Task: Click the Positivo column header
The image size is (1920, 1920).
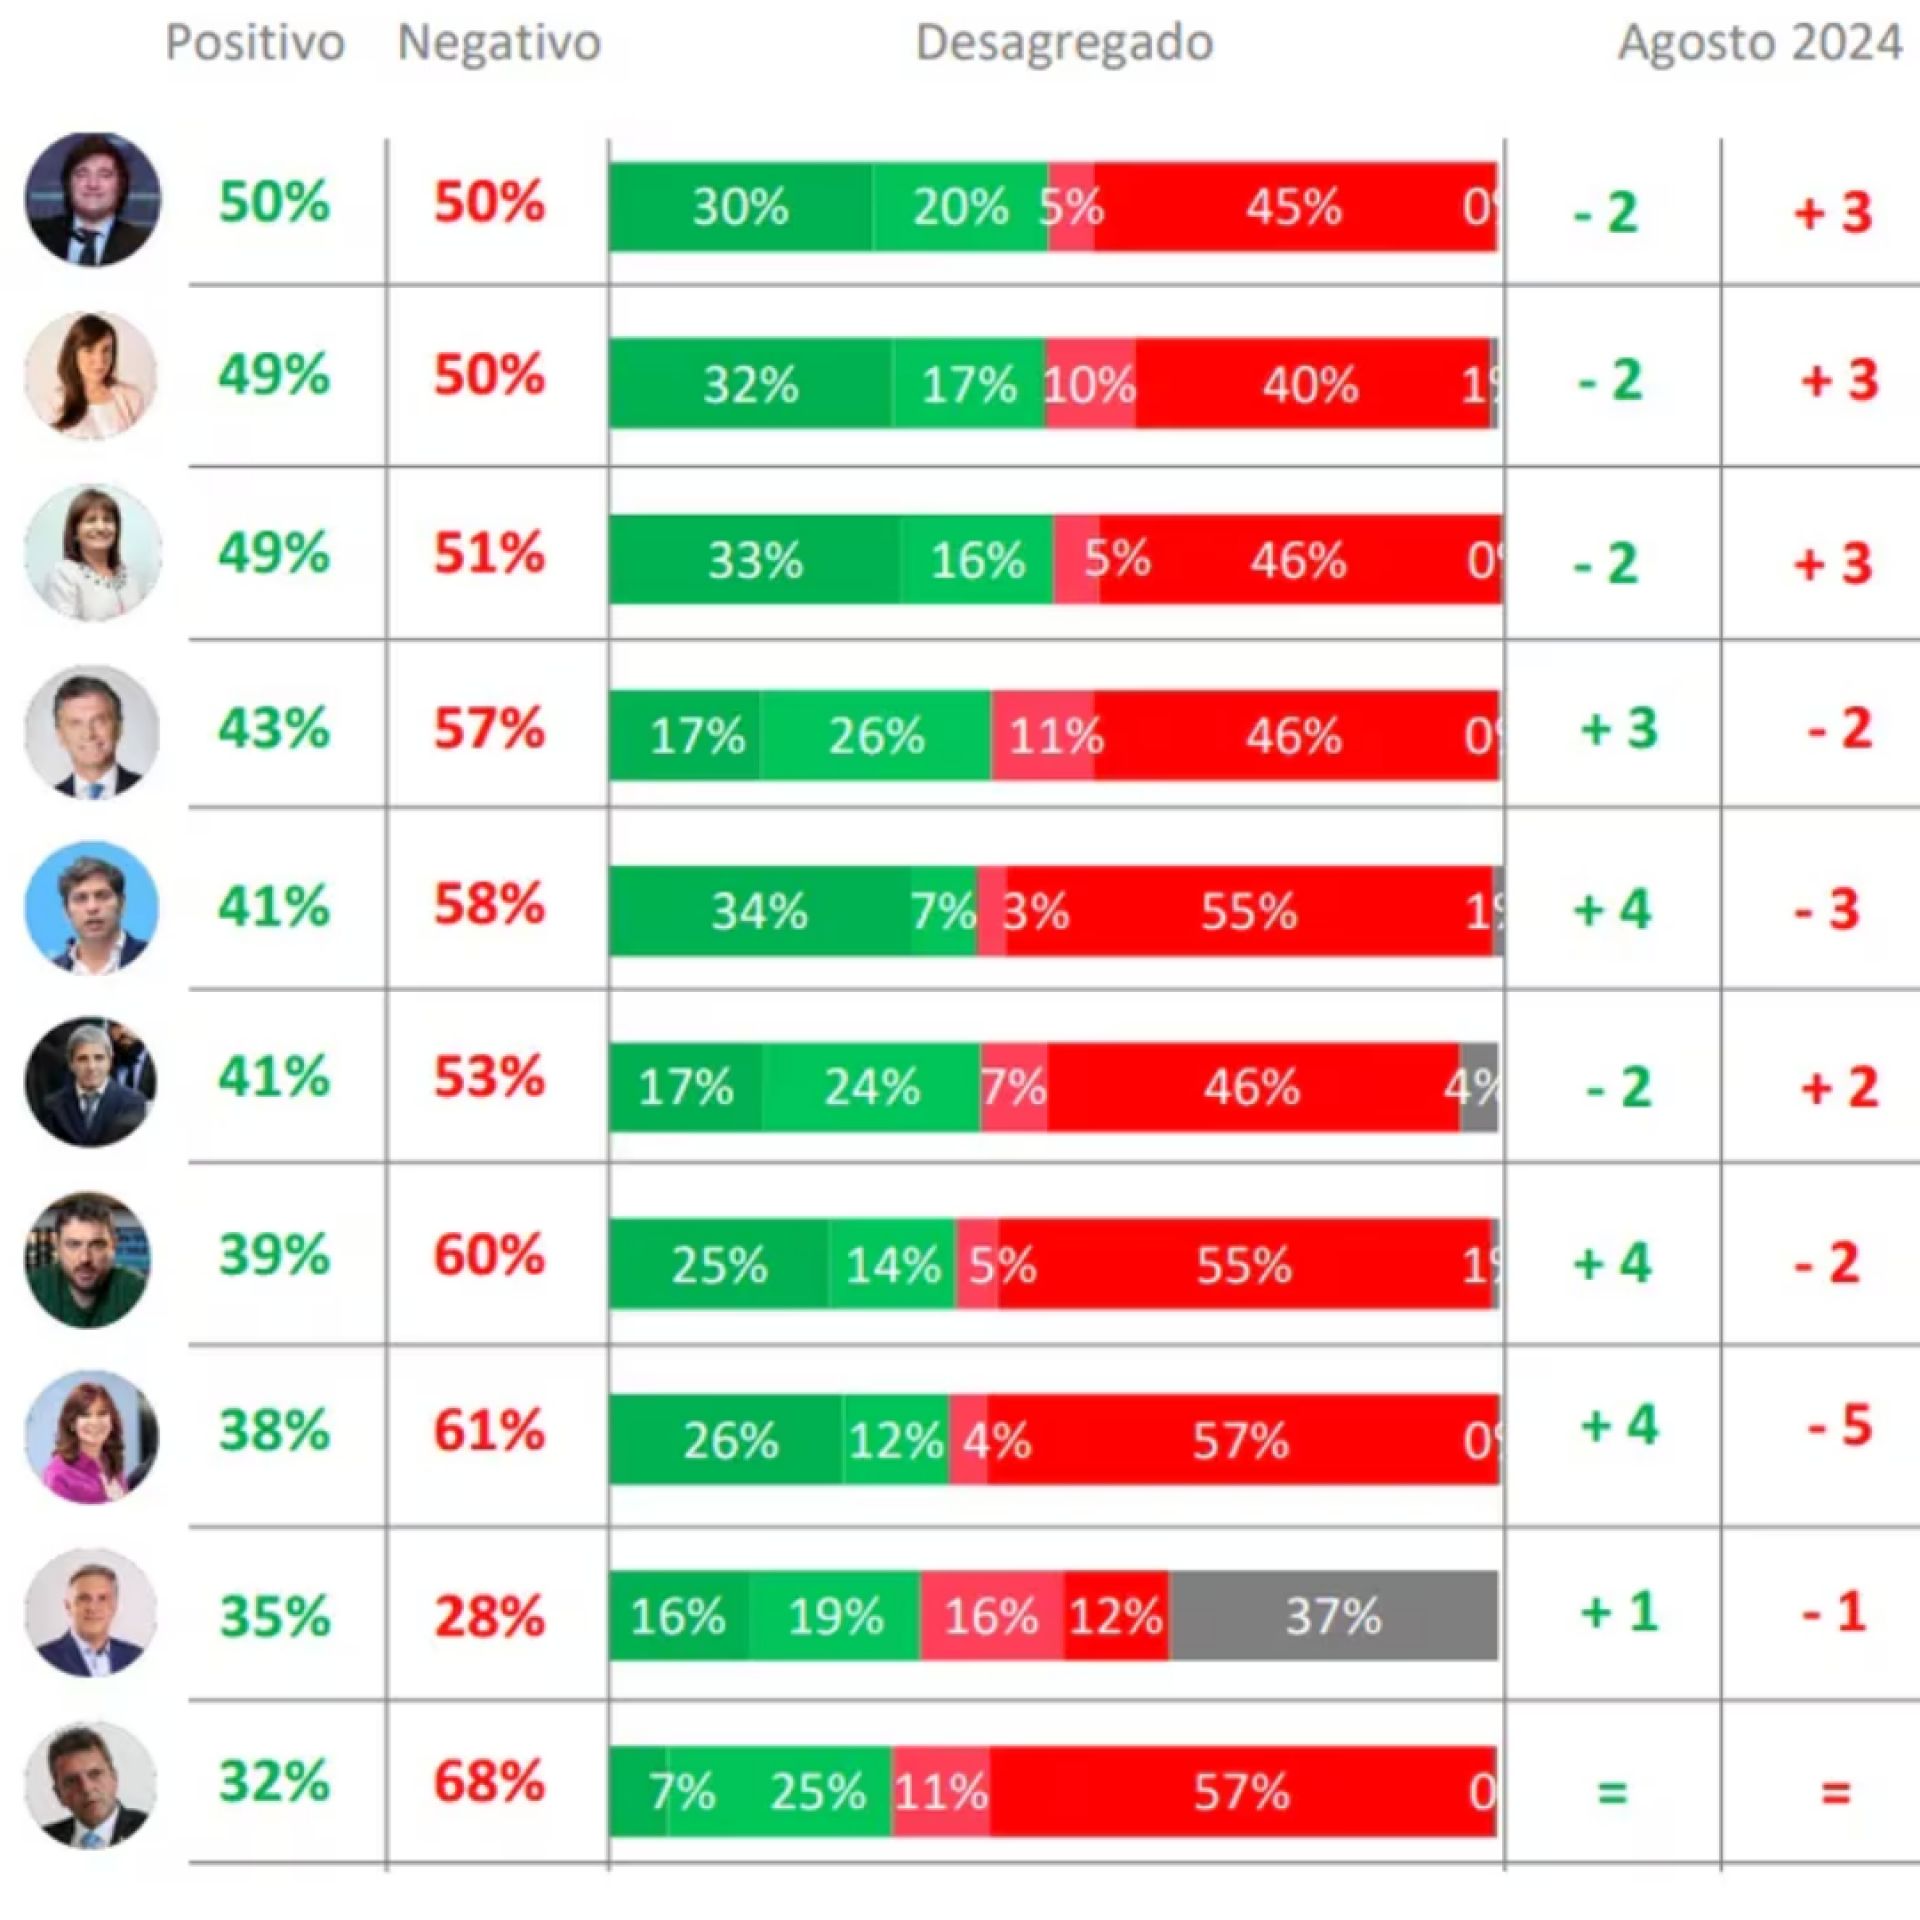Action: click(255, 43)
